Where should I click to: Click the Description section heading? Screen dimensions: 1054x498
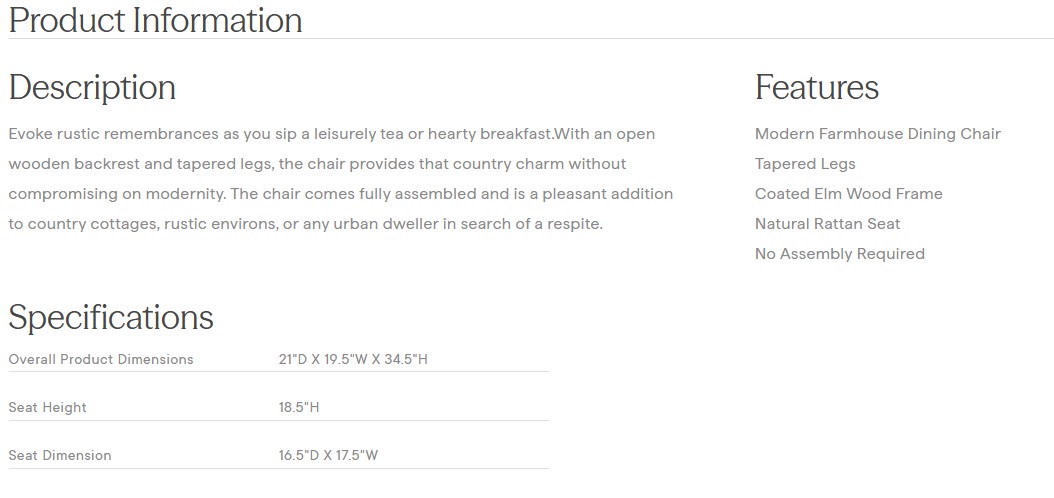tap(92, 88)
